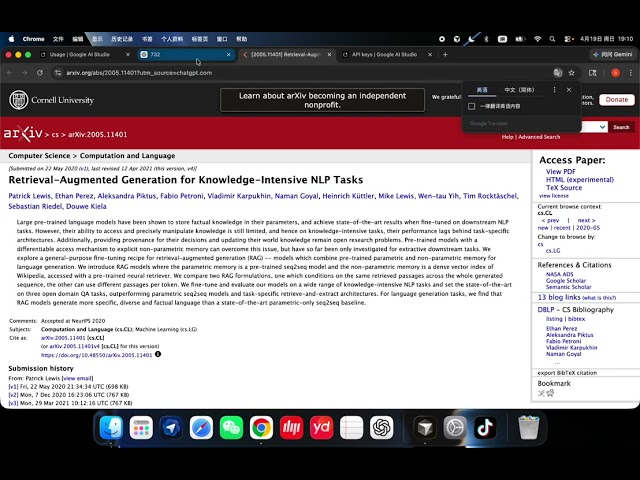Click the view license link
Image resolution: width=640 pixels, height=480 pixels.
click(554, 196)
